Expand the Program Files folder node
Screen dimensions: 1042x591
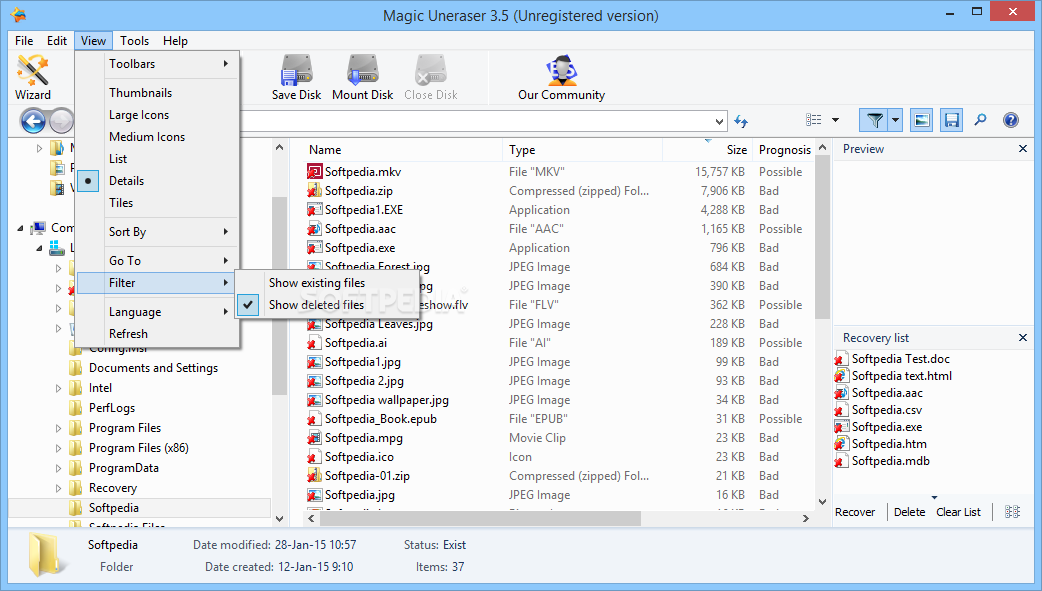(x=58, y=428)
